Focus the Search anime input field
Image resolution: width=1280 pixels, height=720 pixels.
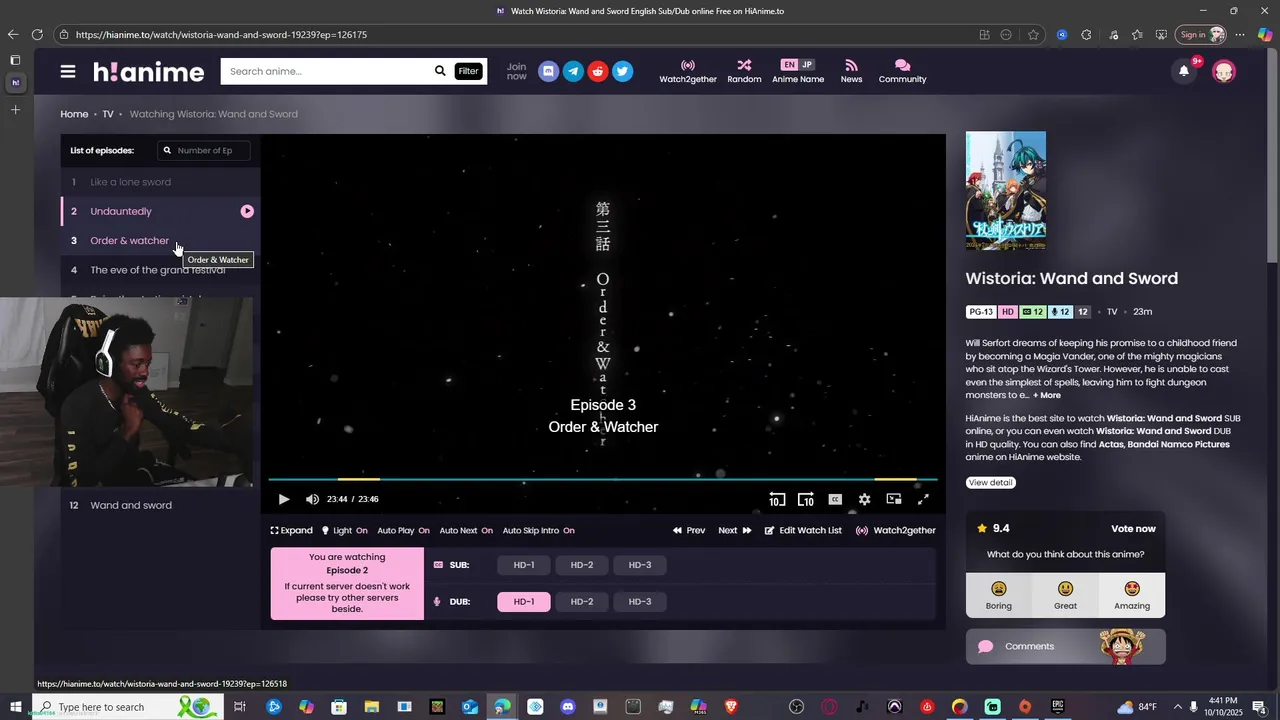[326, 71]
